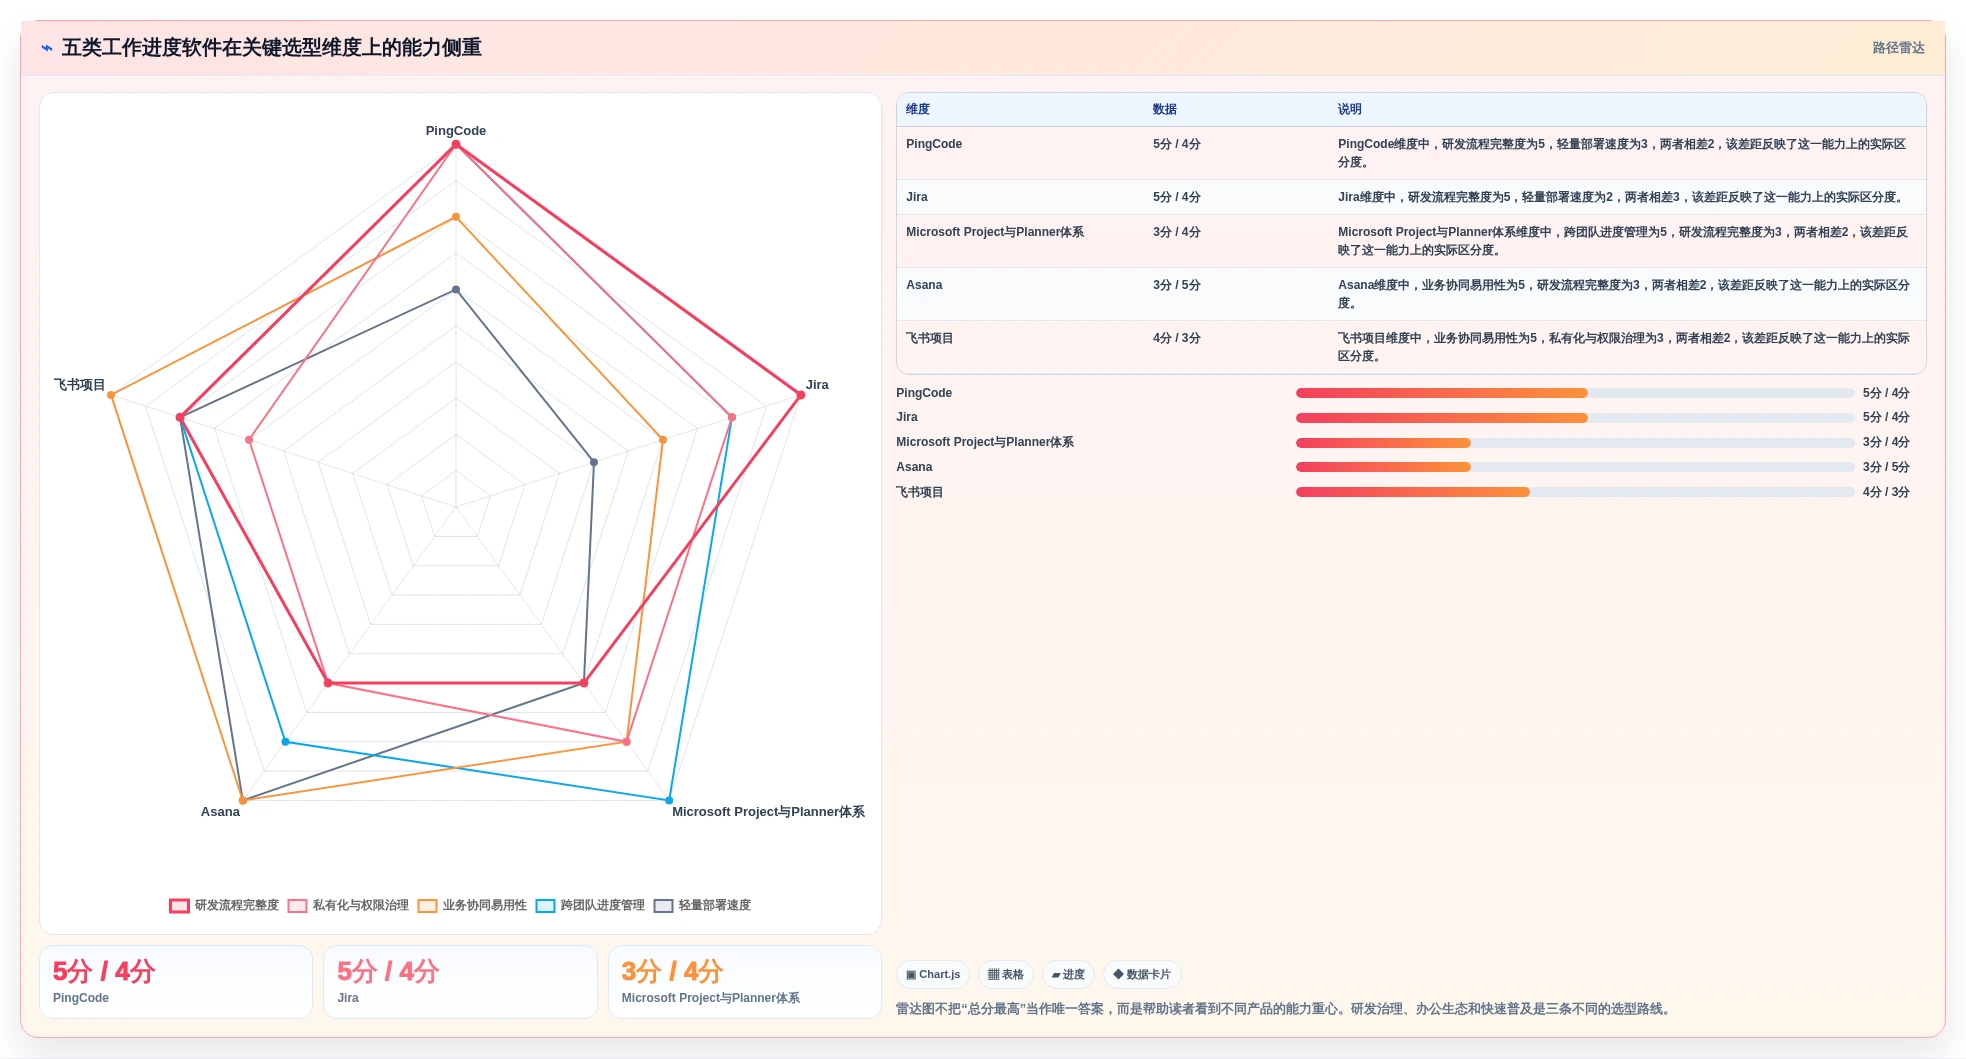
Task: Click the Asana progress bar
Action: [x=1575, y=467]
